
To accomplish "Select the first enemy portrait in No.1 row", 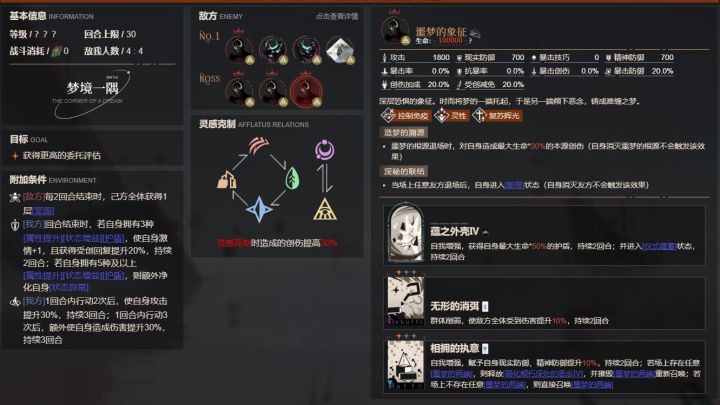I will 239,49.
